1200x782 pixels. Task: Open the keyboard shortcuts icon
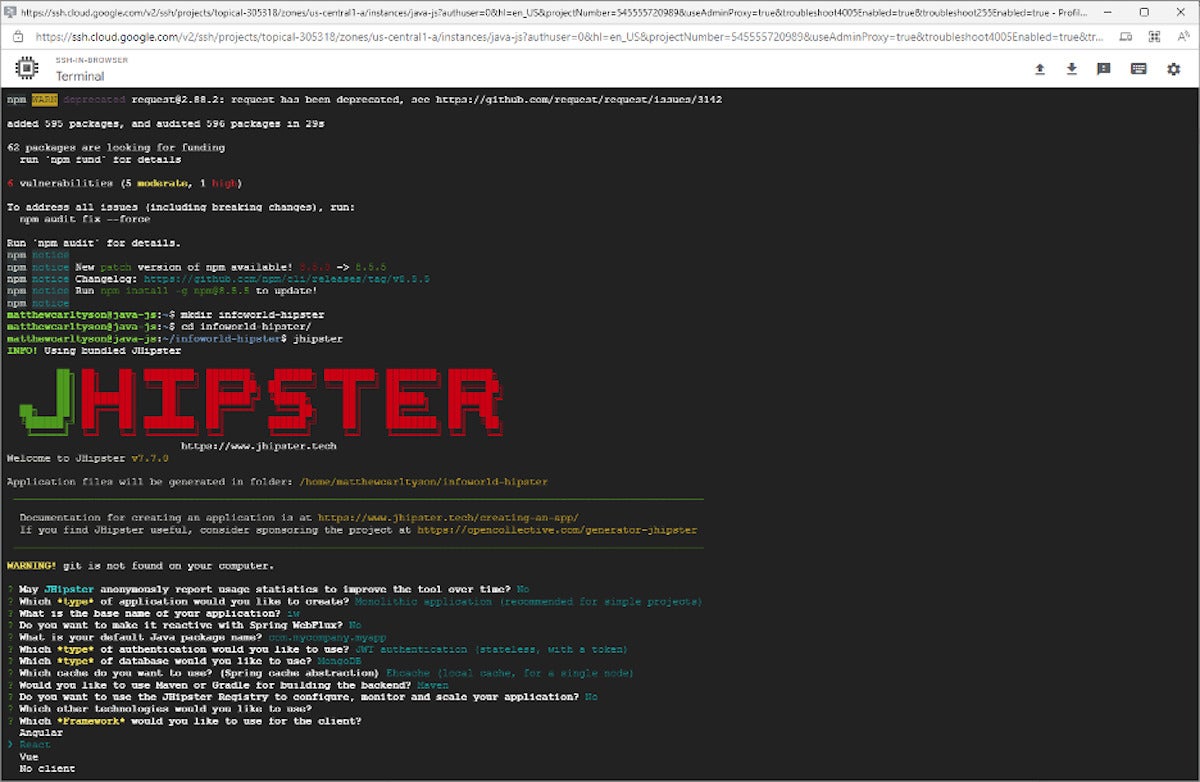(x=1138, y=69)
